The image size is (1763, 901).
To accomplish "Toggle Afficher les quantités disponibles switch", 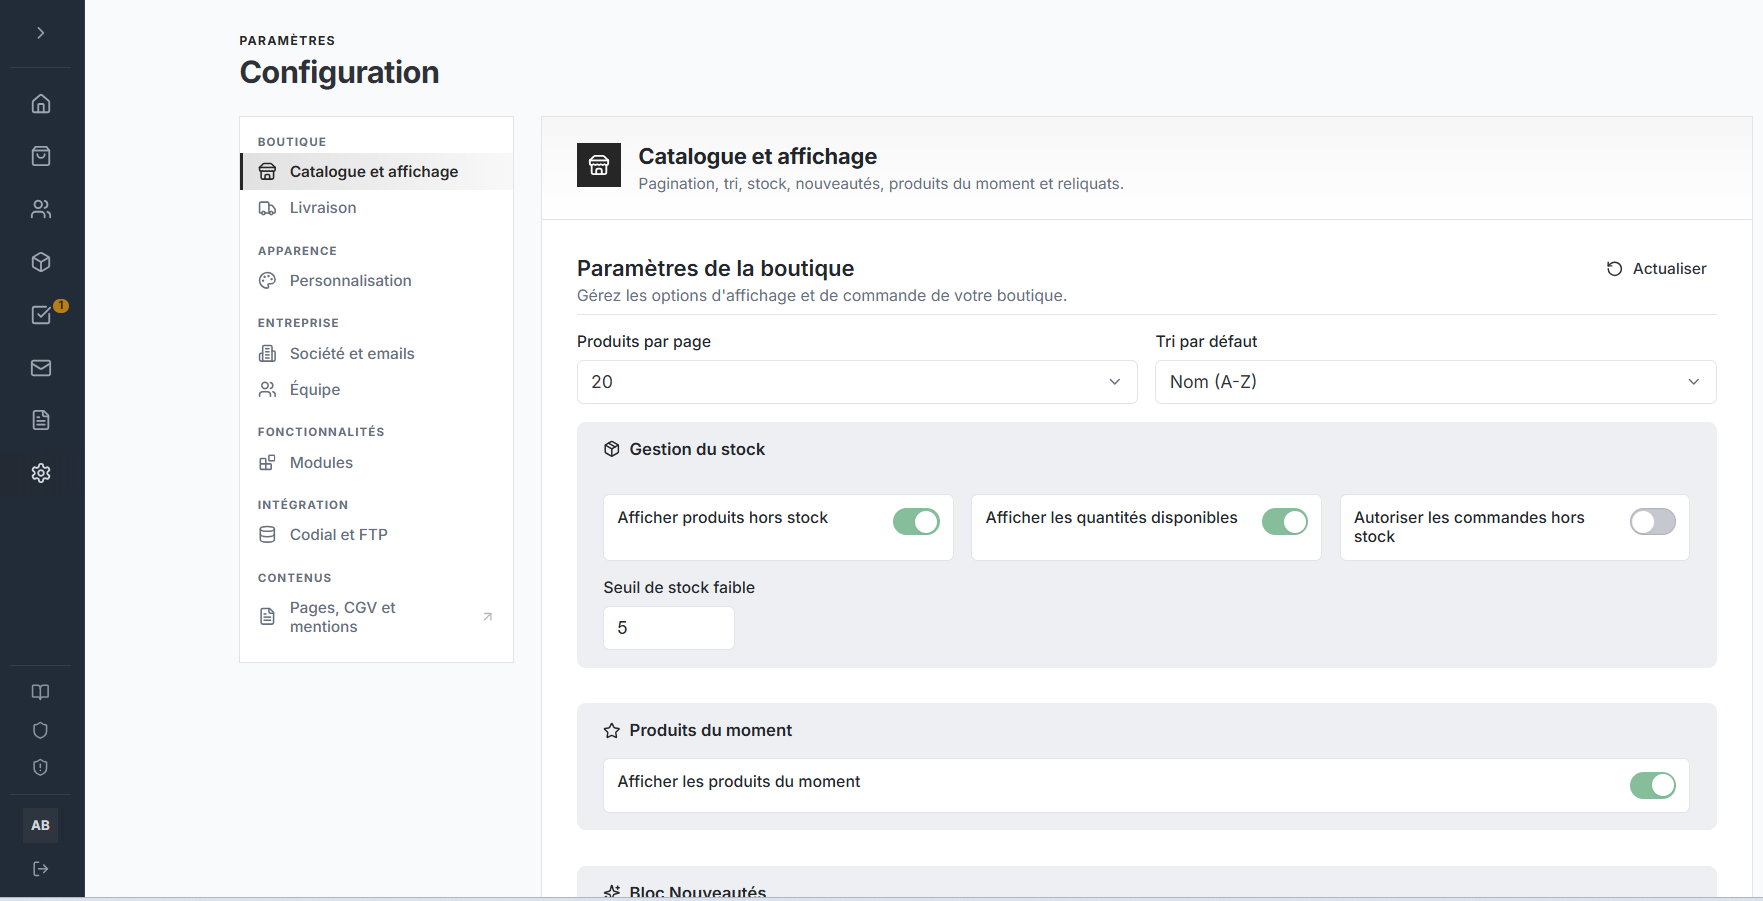I will 1285,522.
